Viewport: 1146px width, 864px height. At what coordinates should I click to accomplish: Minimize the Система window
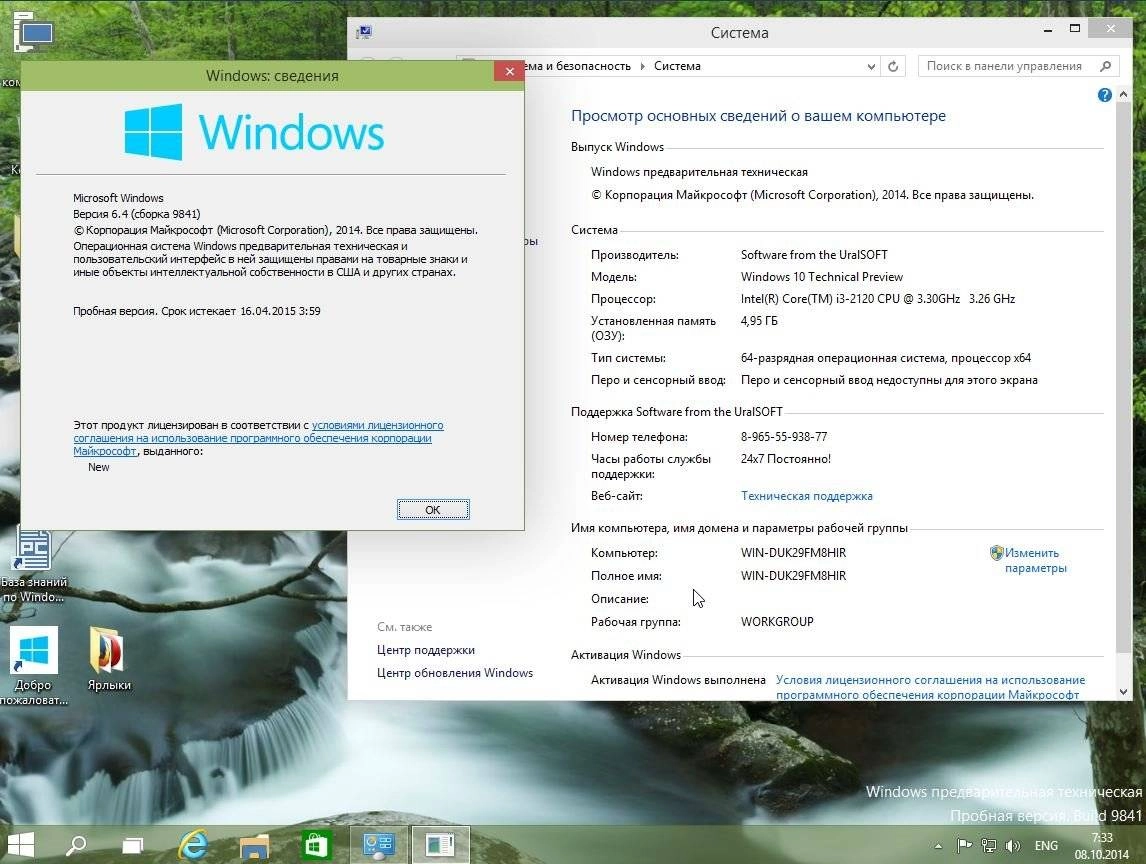(1047, 29)
